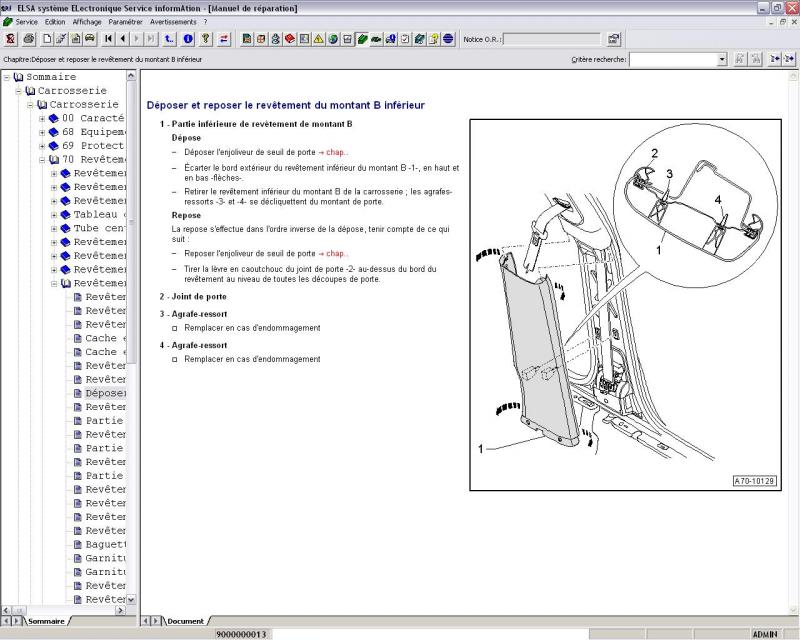Click the pencil-and-pages toolbar icon after the blank page
The width and height of the screenshot is (800, 640).
(x=61, y=39)
